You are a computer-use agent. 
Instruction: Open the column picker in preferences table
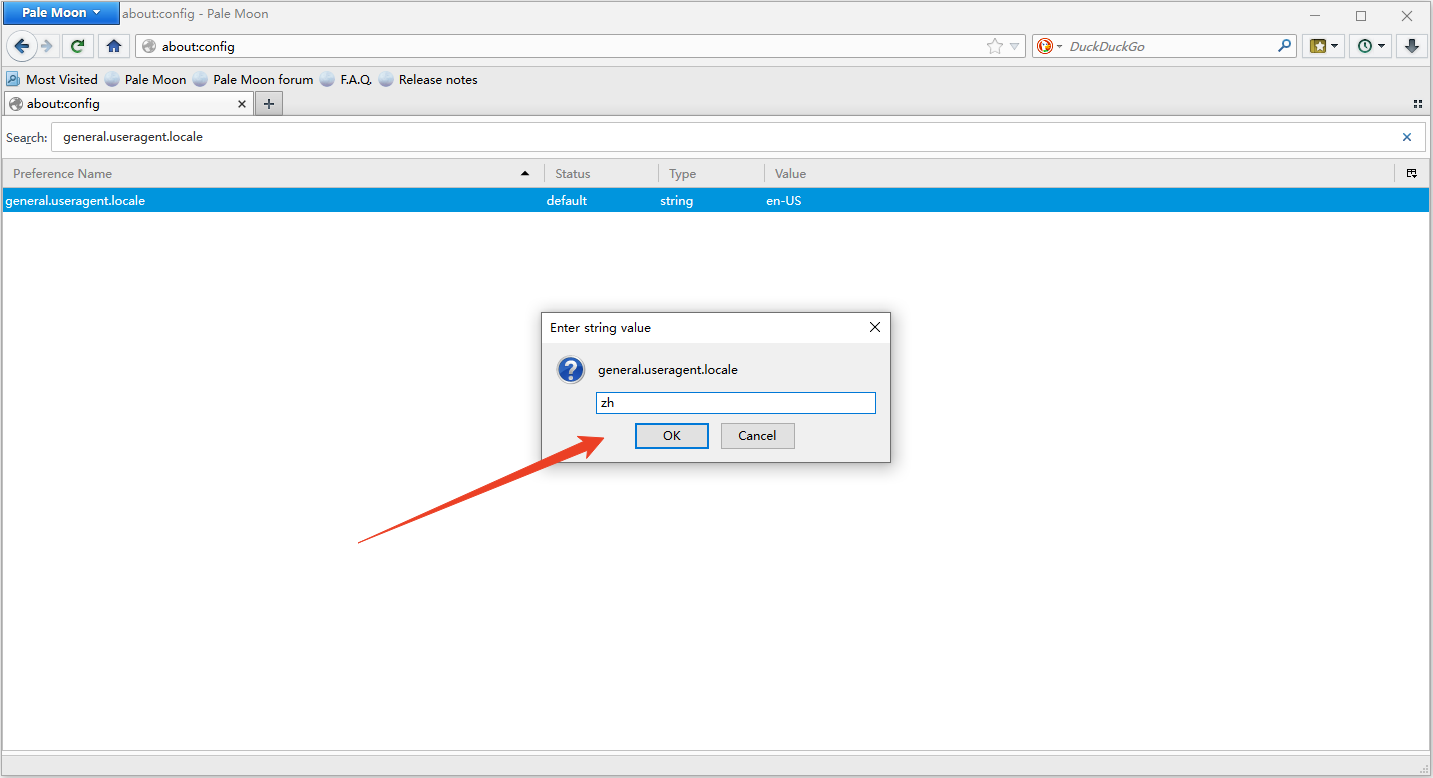tap(1411, 174)
